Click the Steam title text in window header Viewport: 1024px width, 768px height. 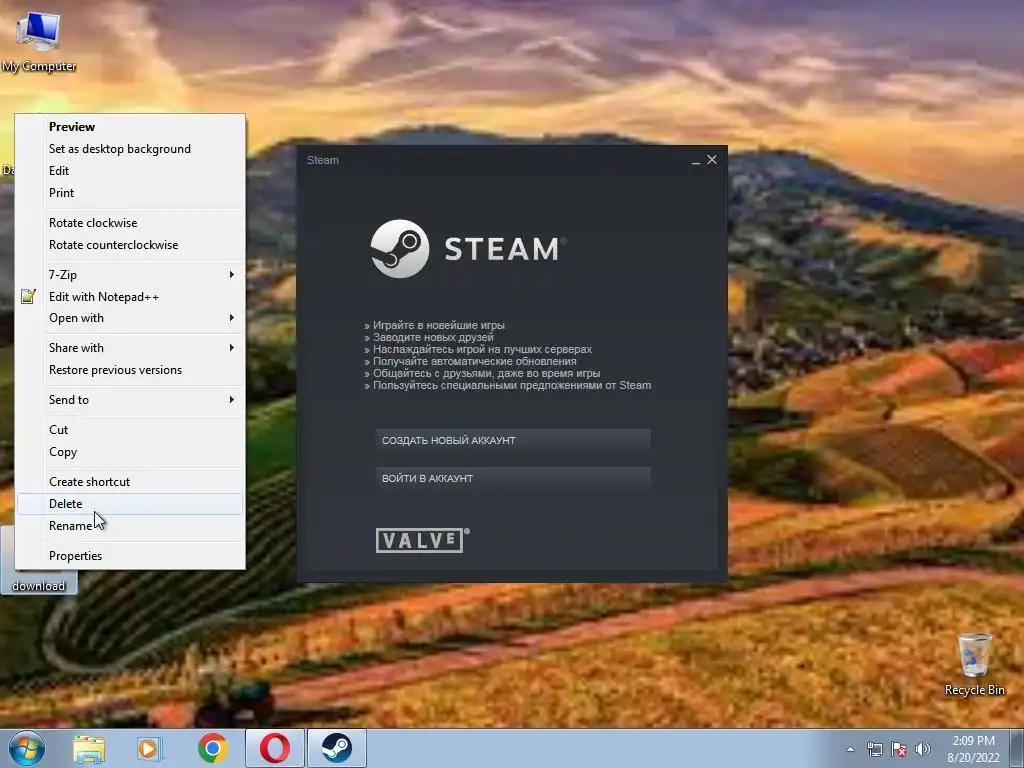pos(323,160)
